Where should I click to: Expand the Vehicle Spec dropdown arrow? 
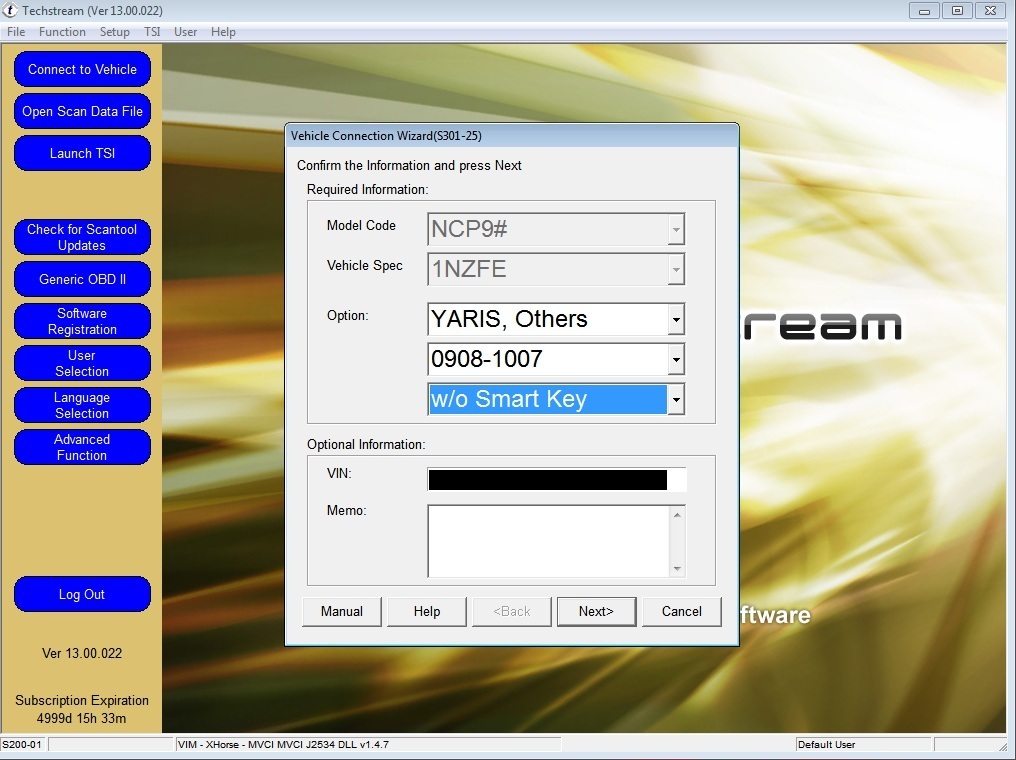tap(676, 270)
